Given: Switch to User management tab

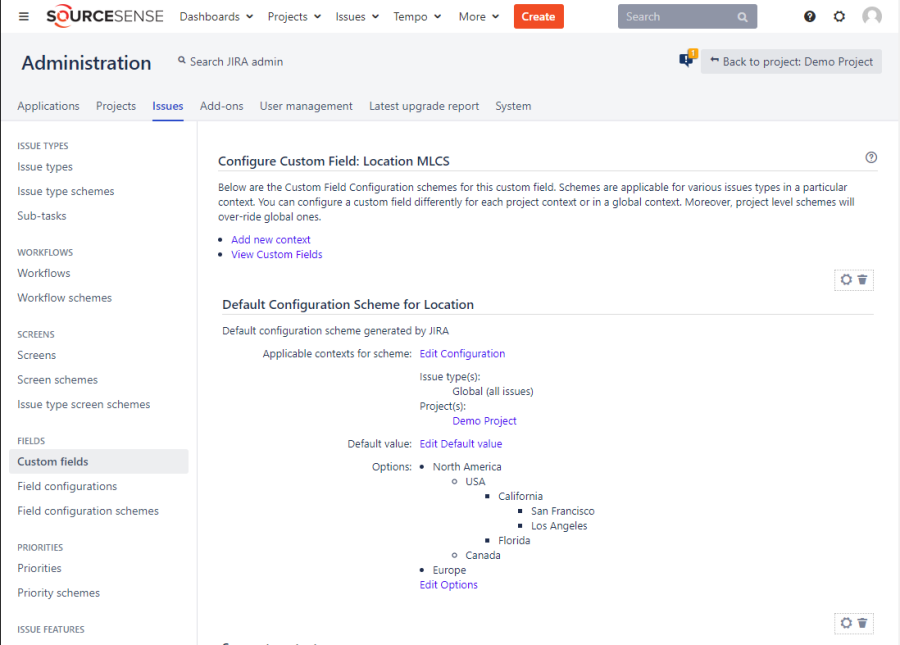Looking at the screenshot, I should click(x=306, y=106).
